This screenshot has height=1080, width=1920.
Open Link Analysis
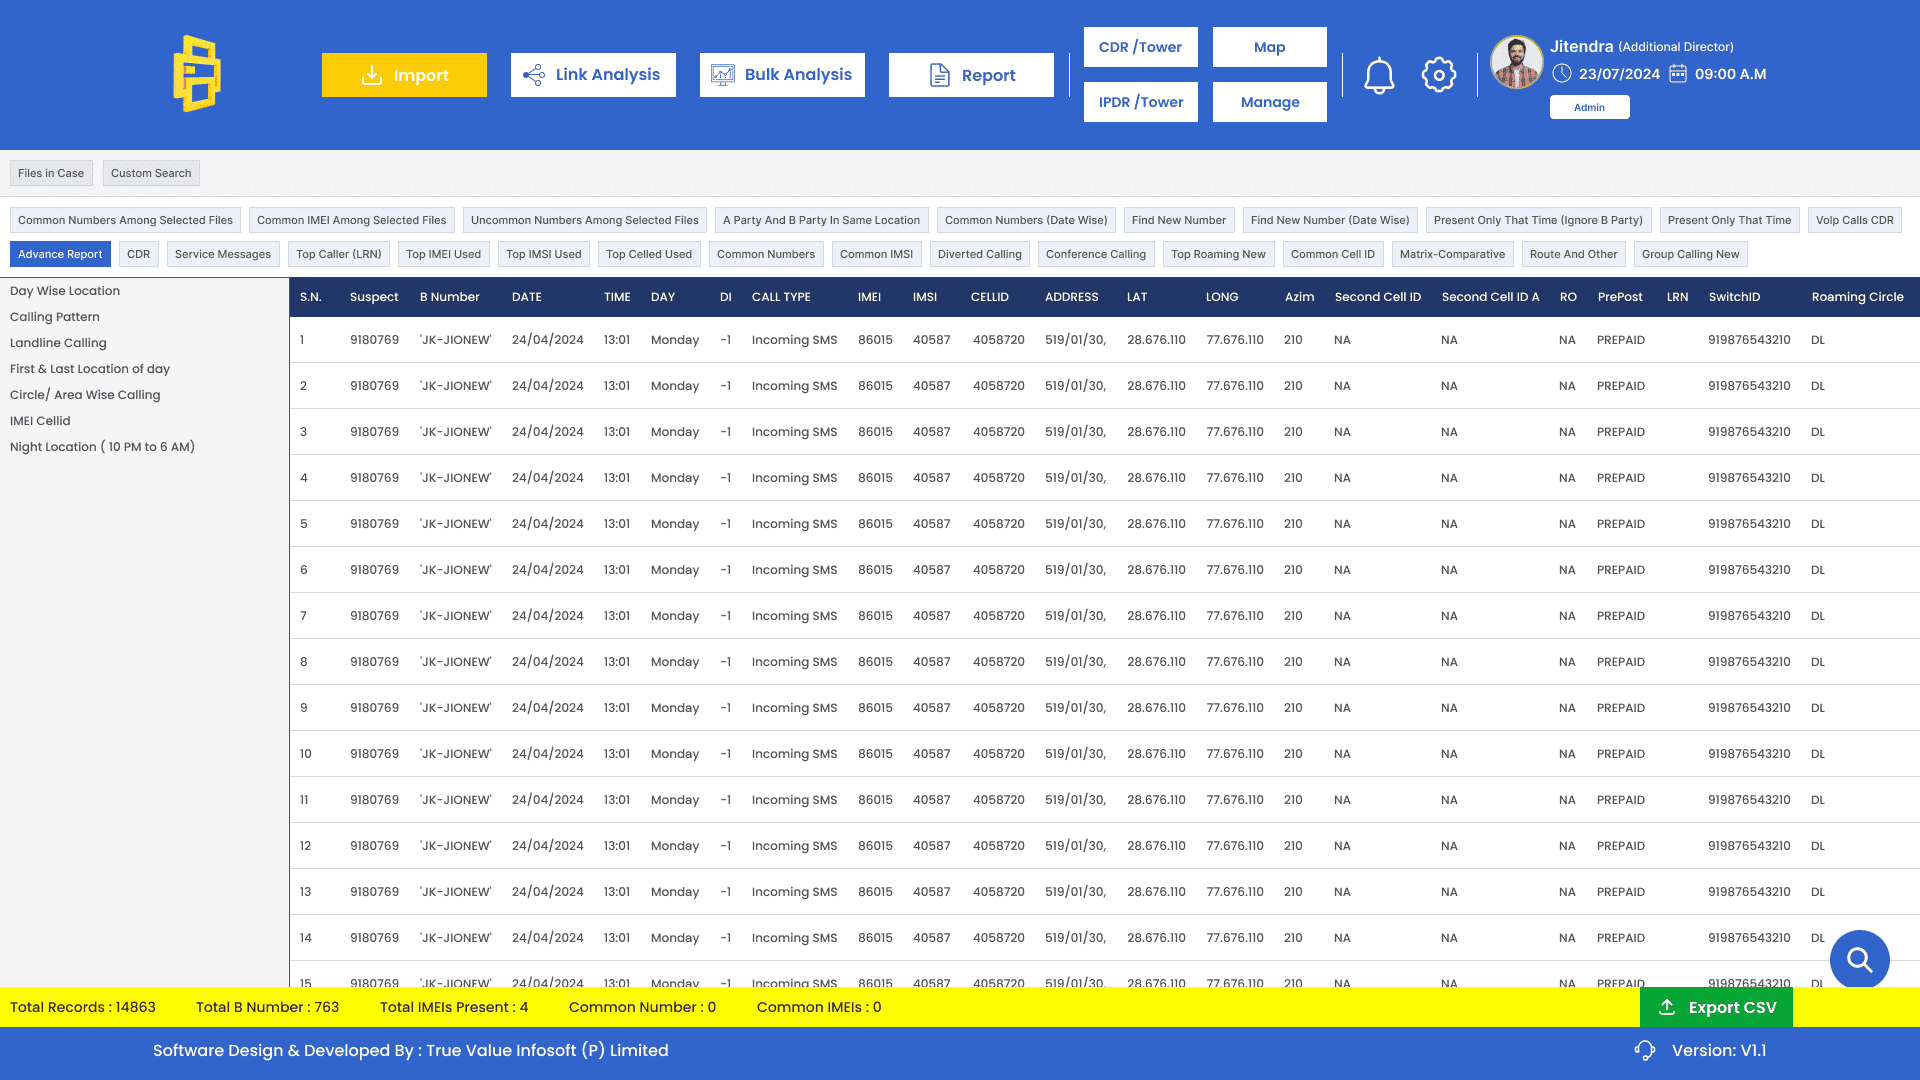[593, 75]
